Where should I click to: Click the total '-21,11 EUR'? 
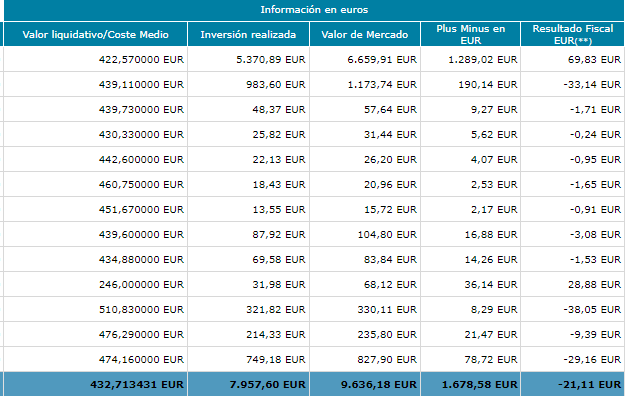tap(572, 385)
